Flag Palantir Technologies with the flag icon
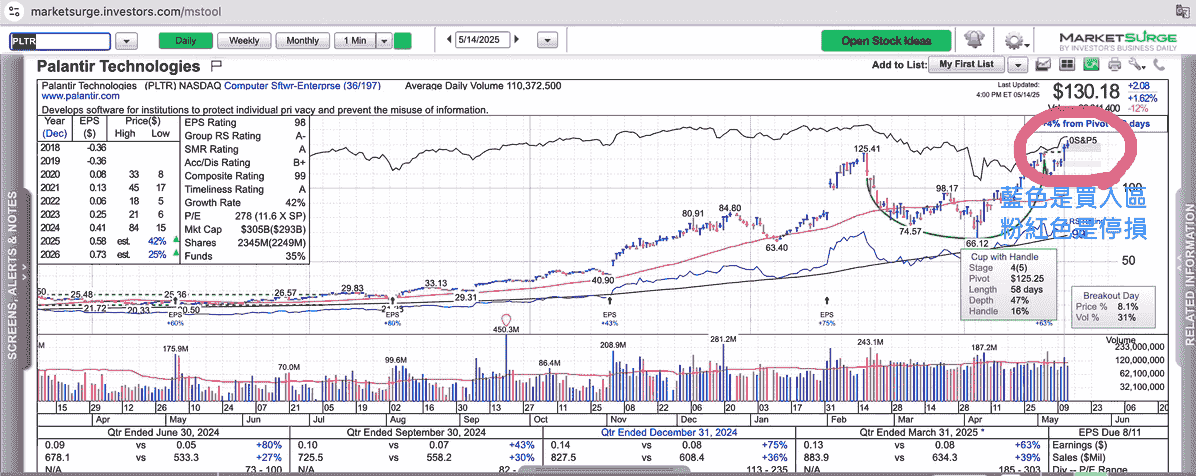The image size is (1196, 476). (216, 66)
